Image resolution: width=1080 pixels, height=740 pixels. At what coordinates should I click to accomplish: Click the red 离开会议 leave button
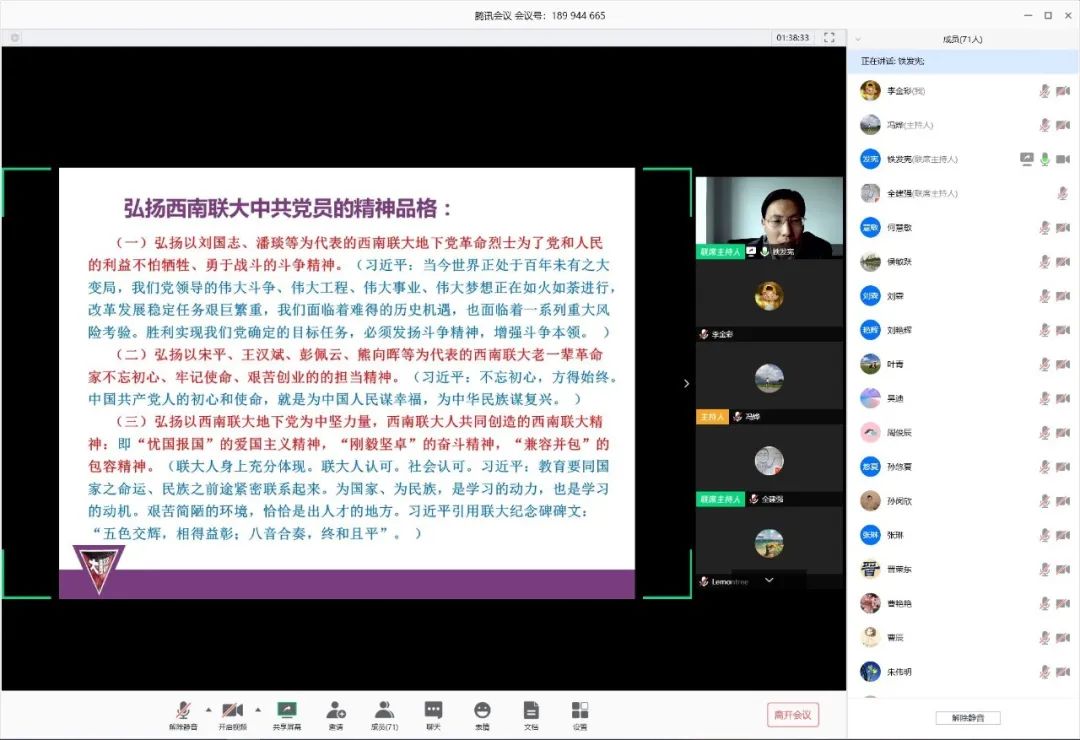click(793, 714)
